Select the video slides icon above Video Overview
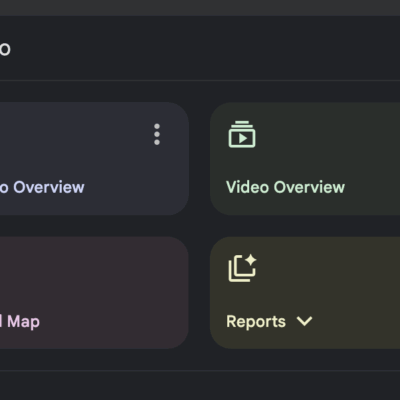 pyautogui.click(x=242, y=134)
